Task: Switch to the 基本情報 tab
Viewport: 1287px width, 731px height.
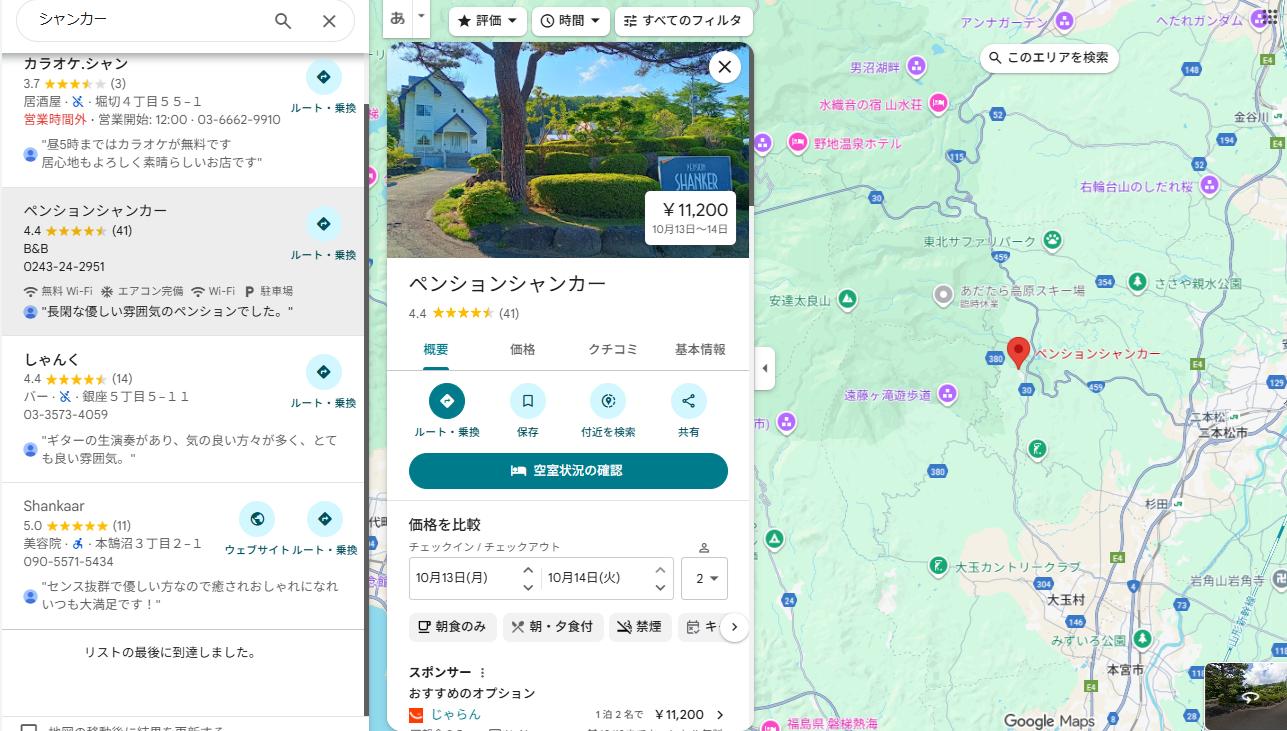Action: (700, 349)
